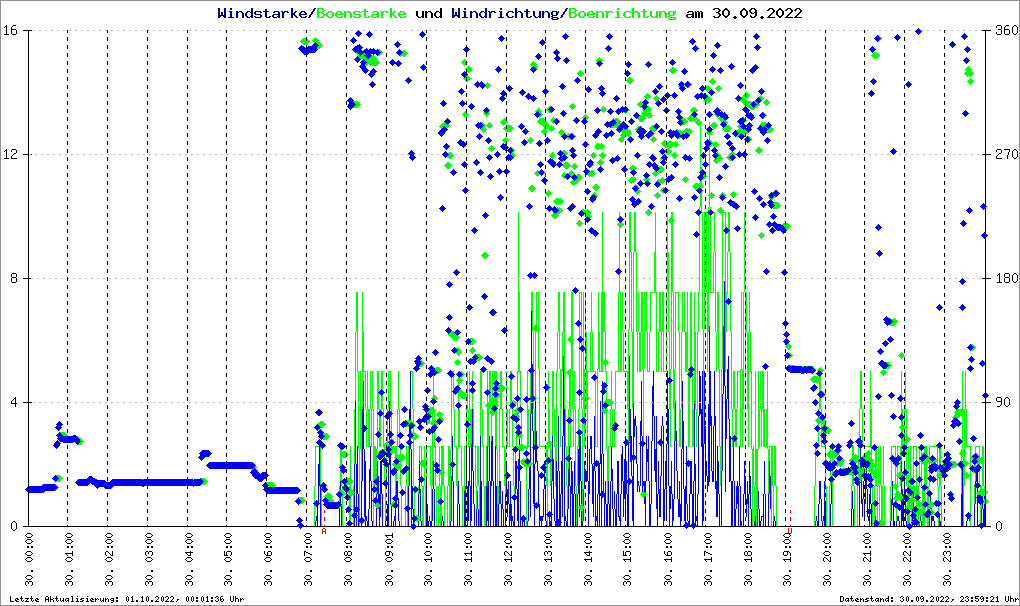
Task: Click the '30. 03:00' time axis label
Action: 148,560
